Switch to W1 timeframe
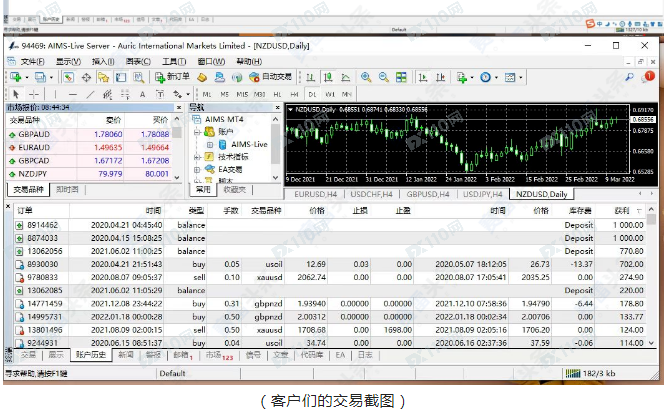 pyautogui.click(x=330, y=94)
